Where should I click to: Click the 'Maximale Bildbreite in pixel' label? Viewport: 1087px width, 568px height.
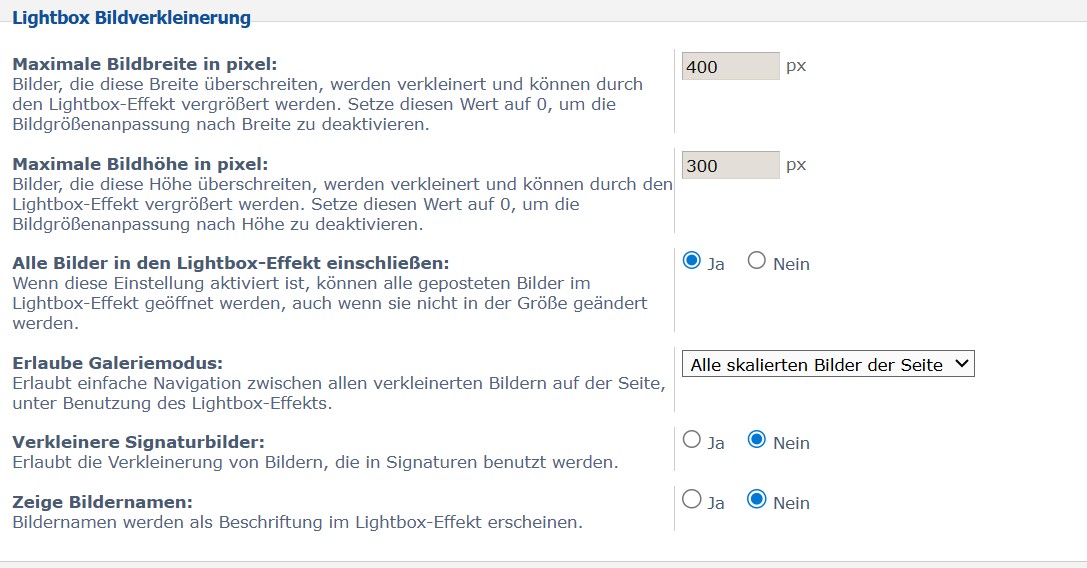pyautogui.click(x=145, y=64)
